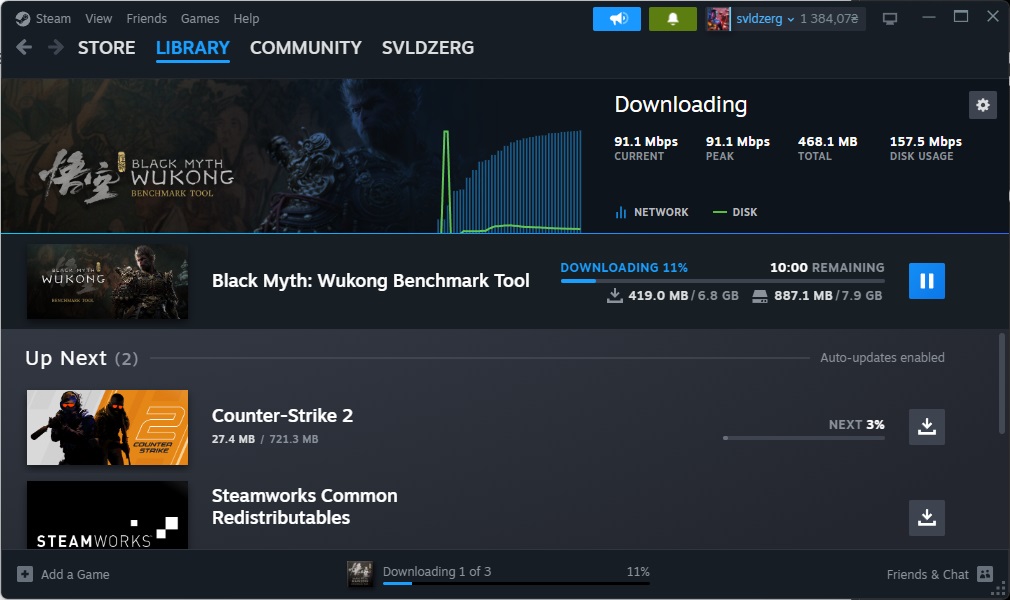Click the blue megaphone announcements button

[616, 19]
